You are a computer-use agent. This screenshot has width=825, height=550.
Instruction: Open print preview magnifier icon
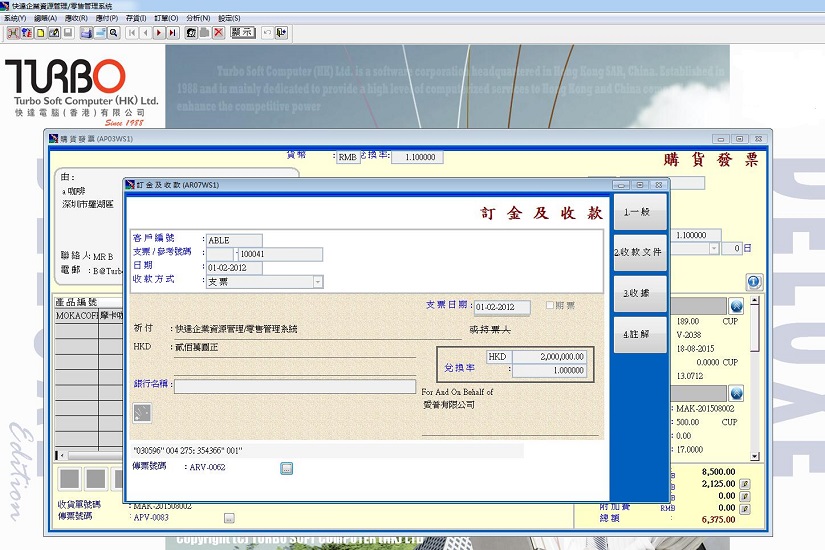(114, 33)
